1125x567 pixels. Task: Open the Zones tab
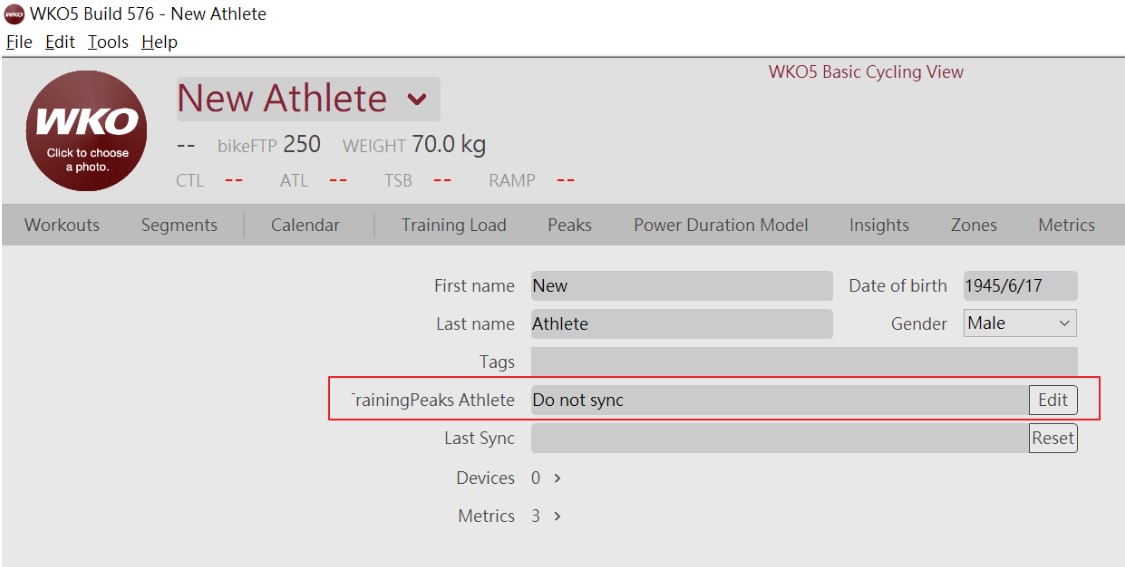[974, 225]
